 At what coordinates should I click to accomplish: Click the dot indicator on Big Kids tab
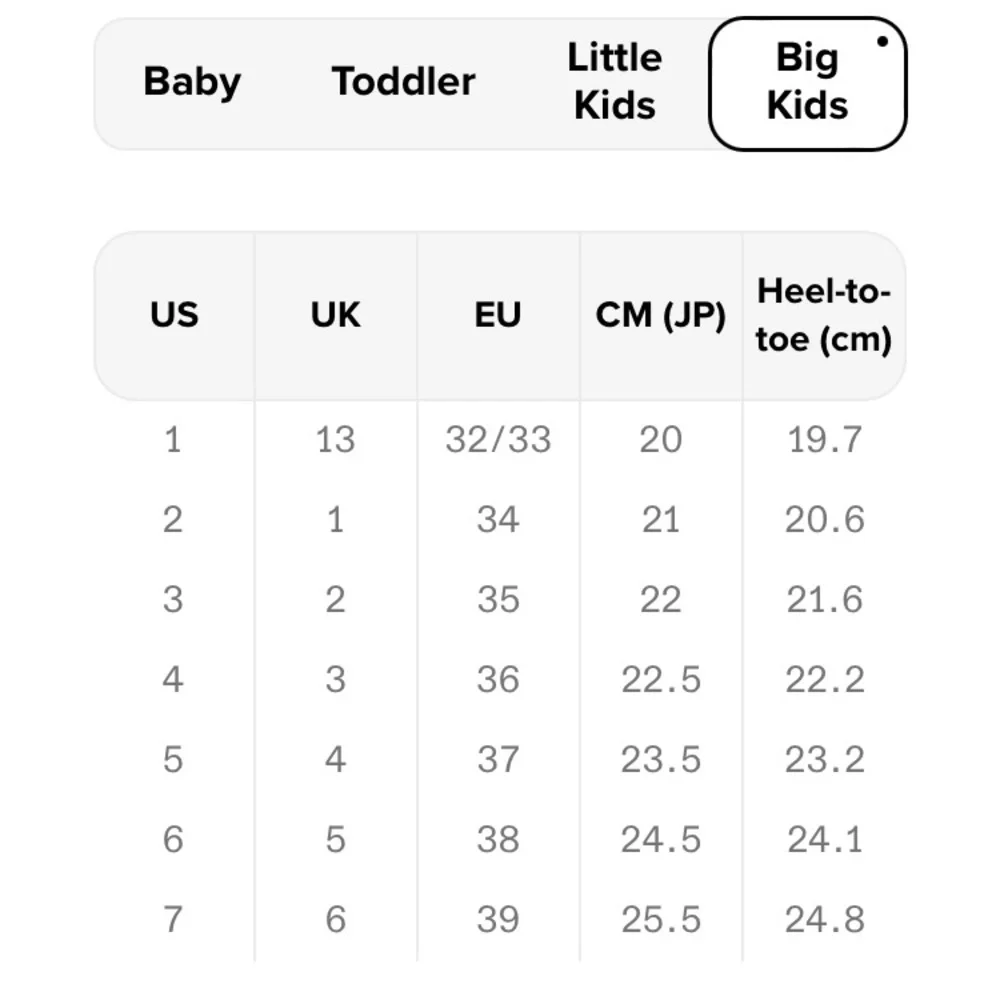pos(883,41)
